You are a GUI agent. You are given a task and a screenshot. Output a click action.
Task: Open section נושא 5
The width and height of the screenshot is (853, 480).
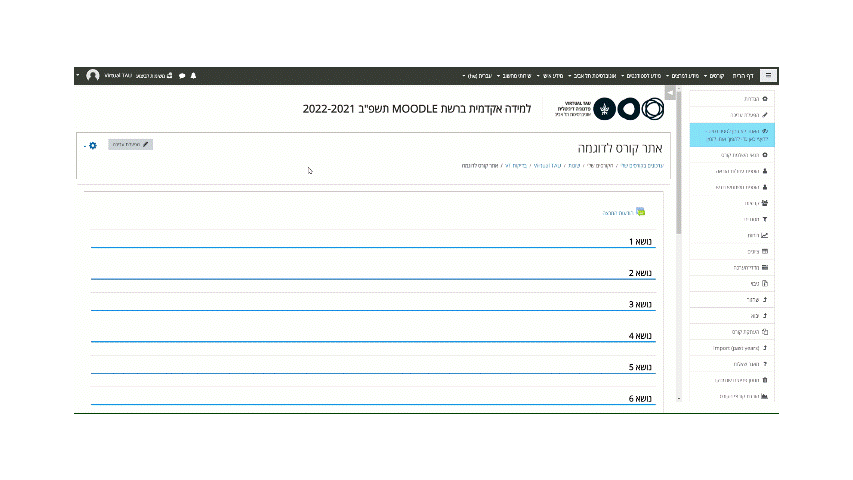click(640, 367)
